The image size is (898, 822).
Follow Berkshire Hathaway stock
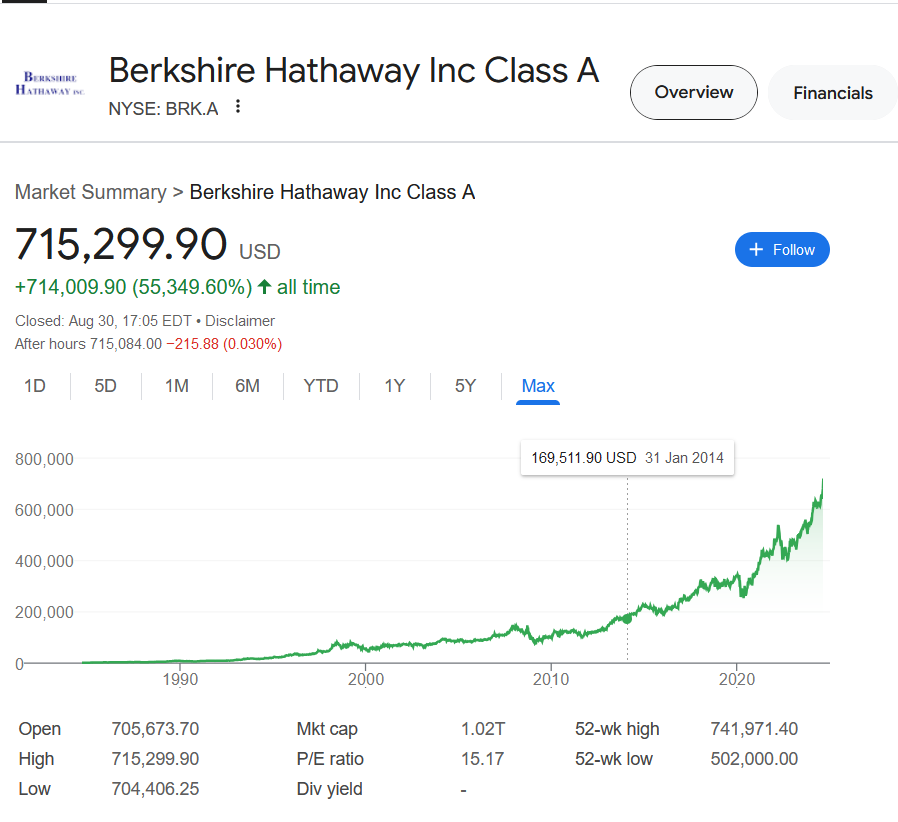[782, 249]
